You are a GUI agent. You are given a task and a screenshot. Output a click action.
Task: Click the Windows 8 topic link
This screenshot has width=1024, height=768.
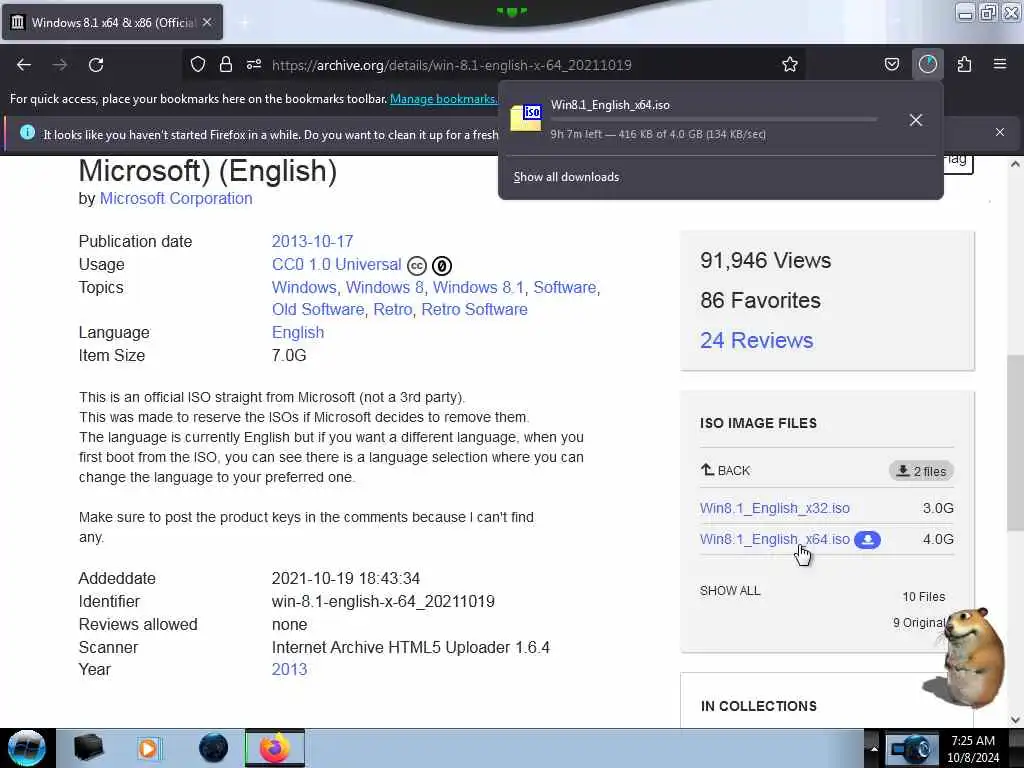pos(384,287)
